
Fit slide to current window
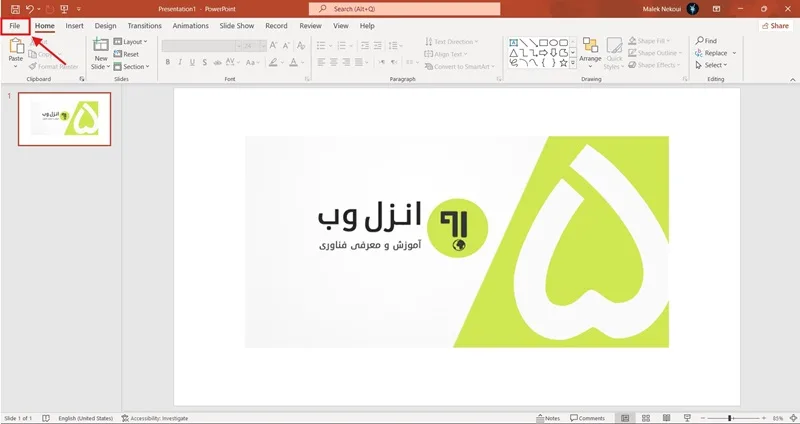pos(793,418)
